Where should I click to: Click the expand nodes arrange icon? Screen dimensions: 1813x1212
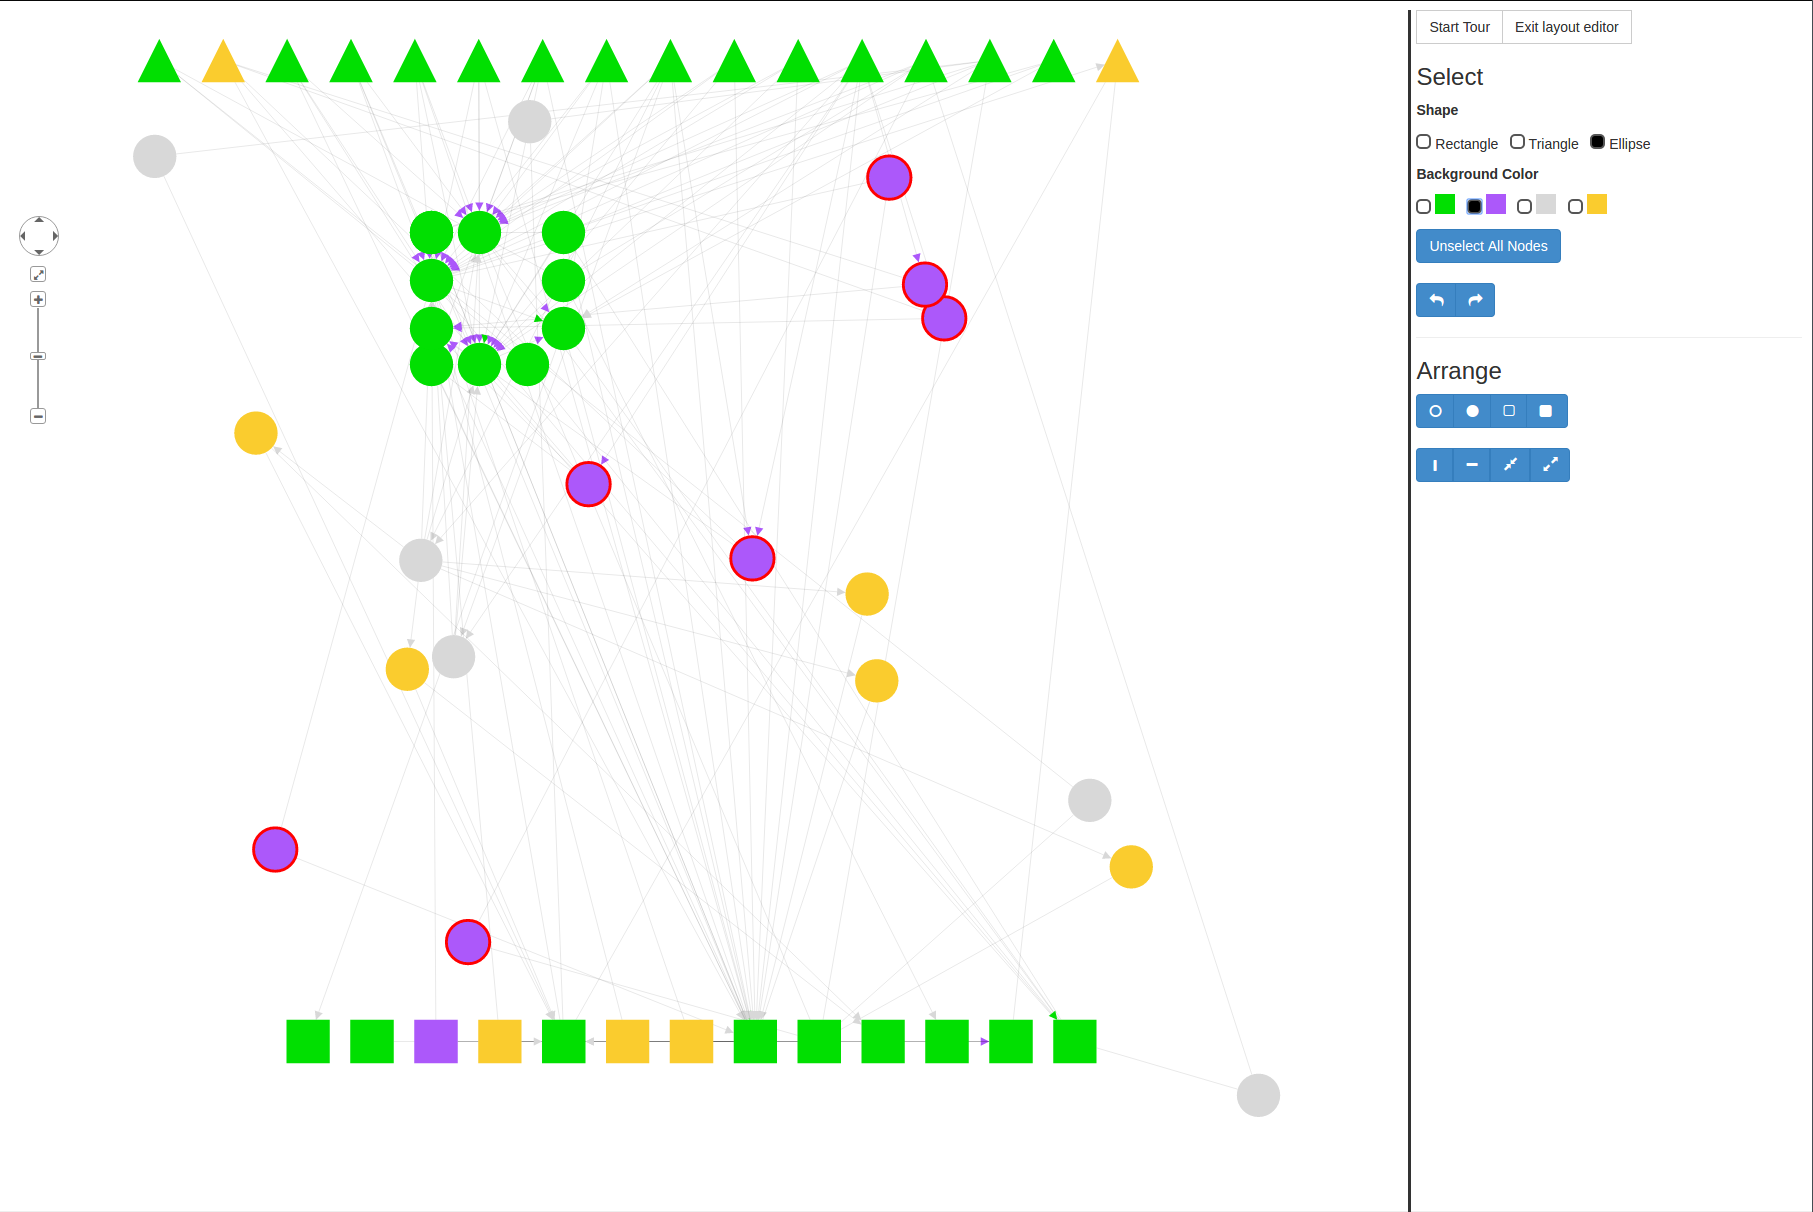(x=1550, y=465)
